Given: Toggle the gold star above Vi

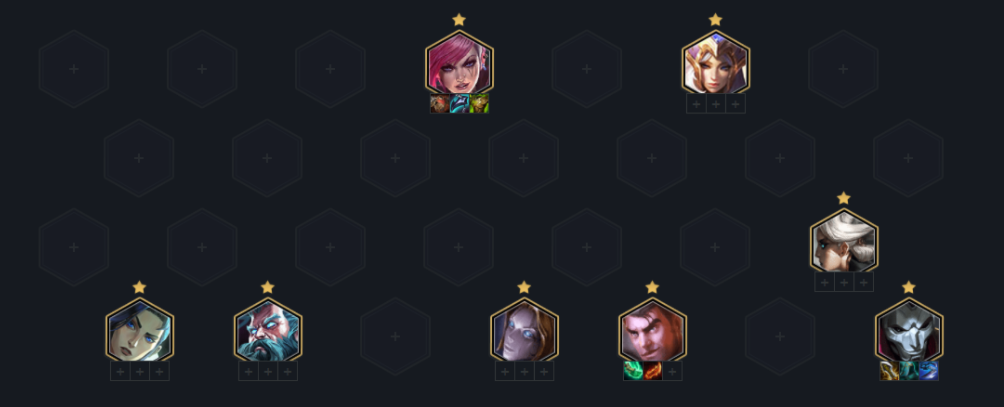Looking at the screenshot, I should click(459, 20).
